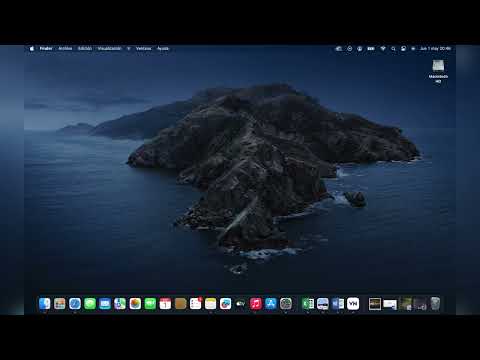Open the Trash in the Dock
Screen dimensions: 480x360
(x=435, y=304)
